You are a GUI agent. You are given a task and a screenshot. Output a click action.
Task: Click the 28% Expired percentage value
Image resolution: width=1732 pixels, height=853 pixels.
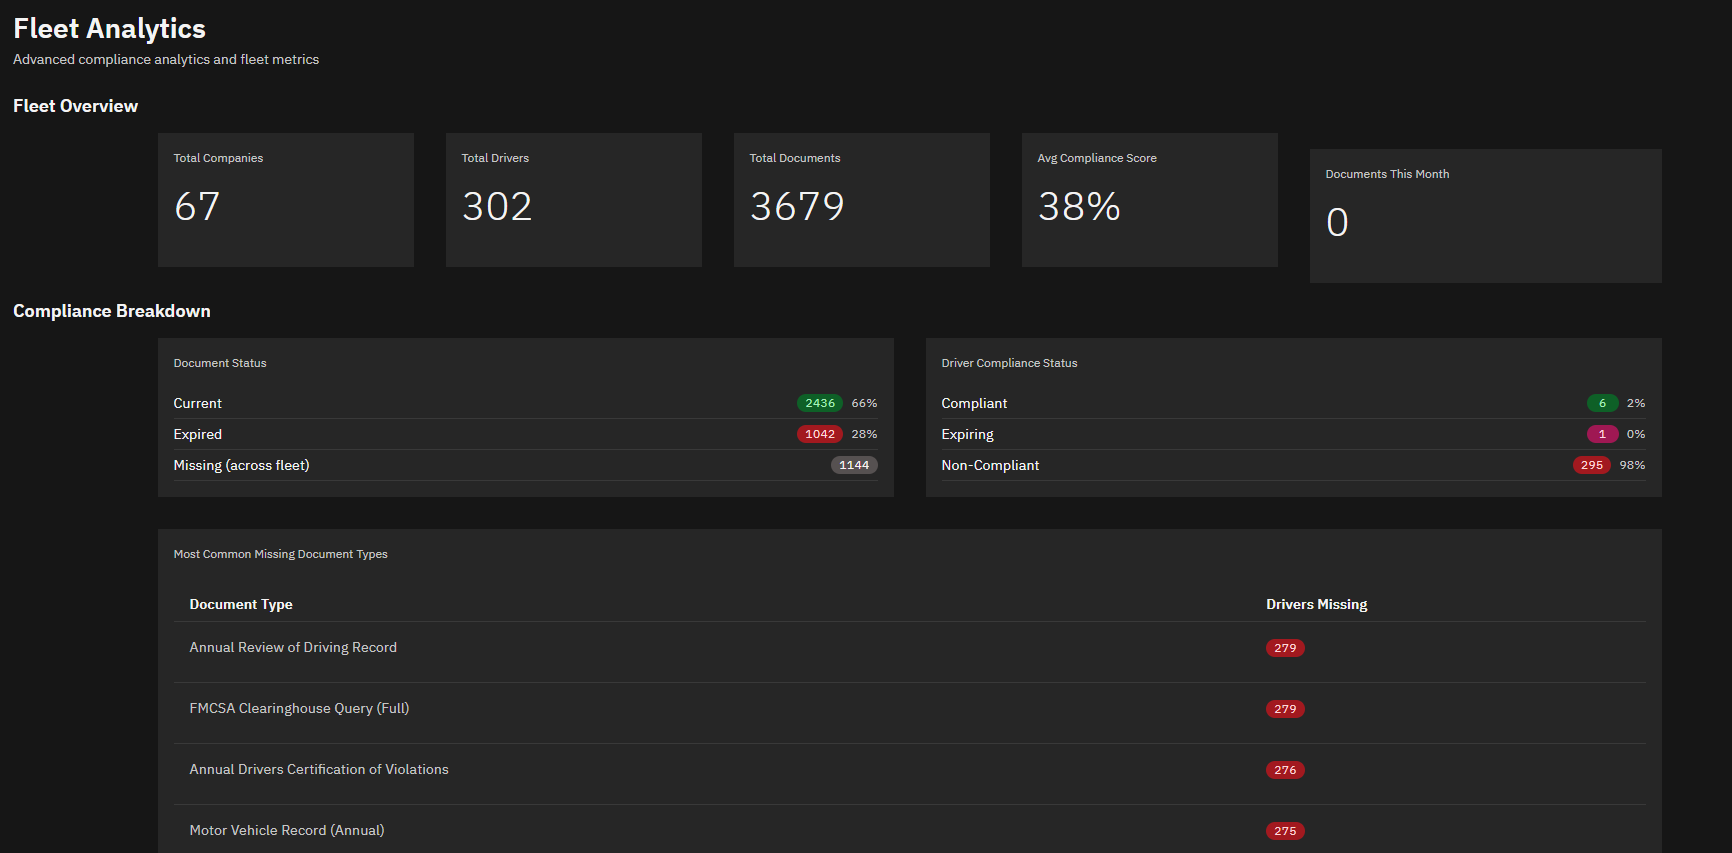click(864, 434)
